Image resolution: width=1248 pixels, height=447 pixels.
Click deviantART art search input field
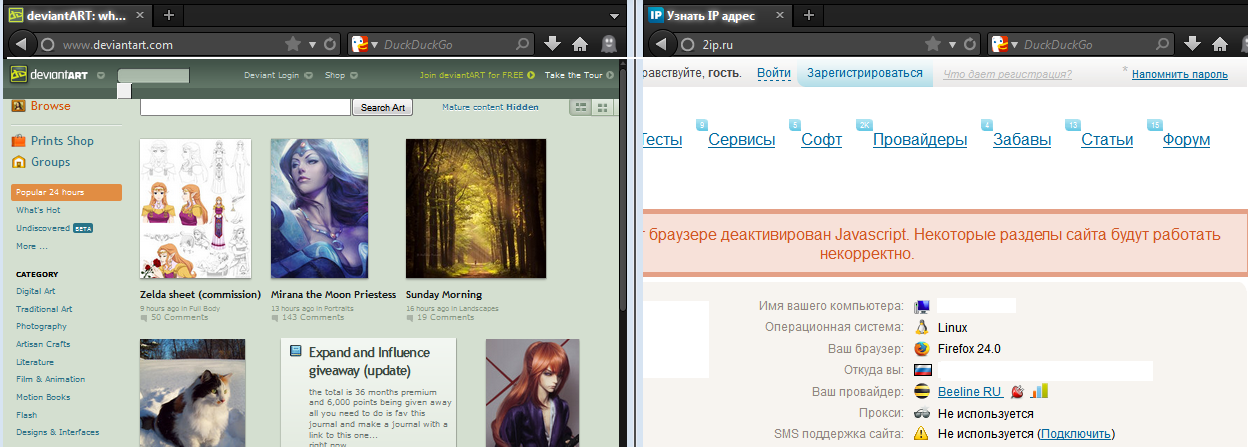click(246, 107)
